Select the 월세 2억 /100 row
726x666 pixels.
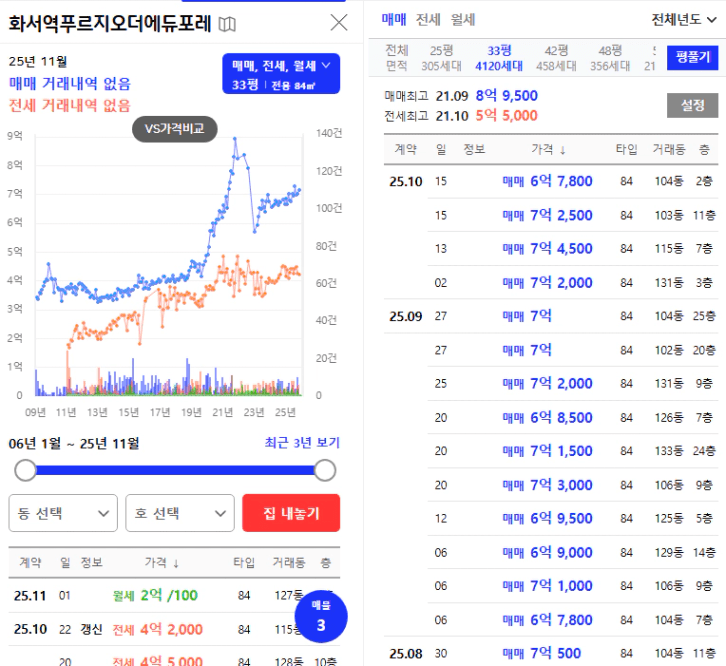click(x=174, y=595)
